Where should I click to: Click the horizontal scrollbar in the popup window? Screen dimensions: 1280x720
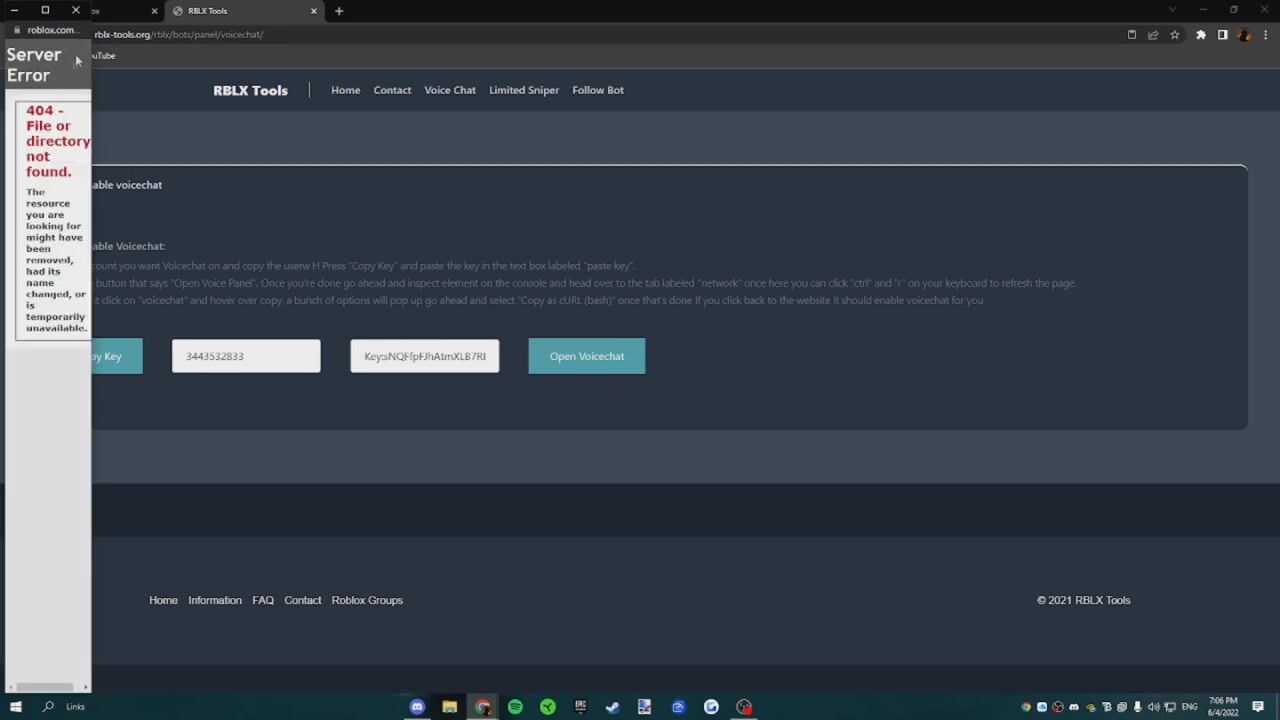pos(45,687)
